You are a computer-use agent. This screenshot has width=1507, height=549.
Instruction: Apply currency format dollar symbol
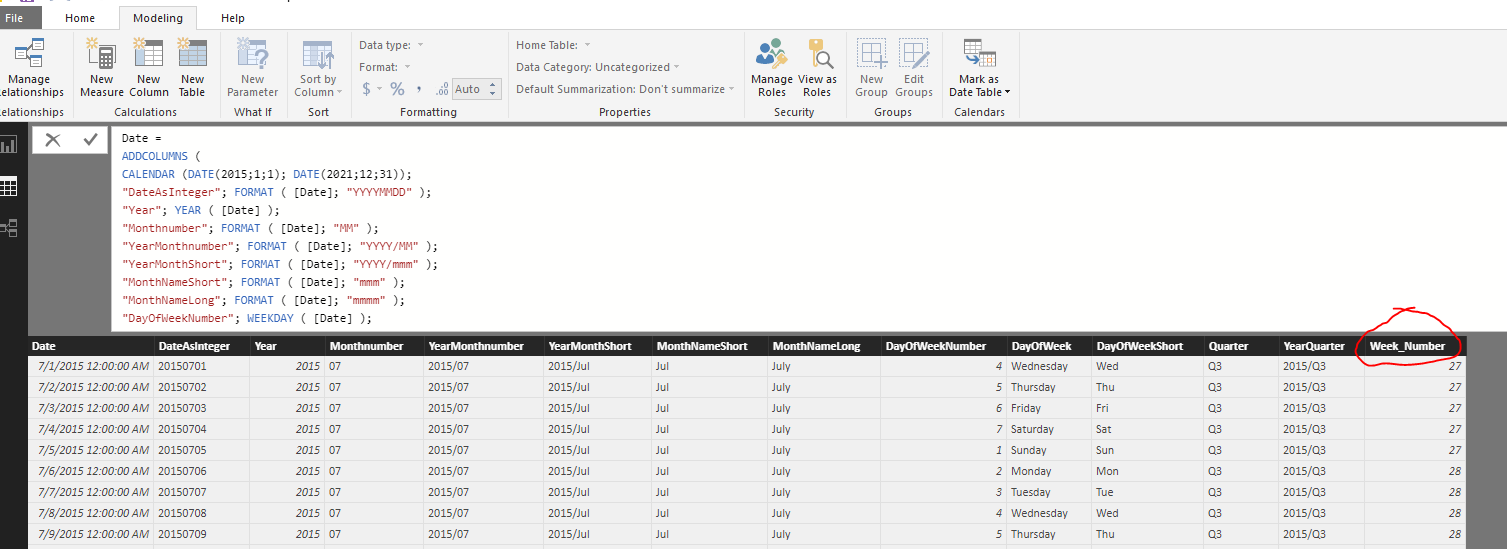pos(366,89)
